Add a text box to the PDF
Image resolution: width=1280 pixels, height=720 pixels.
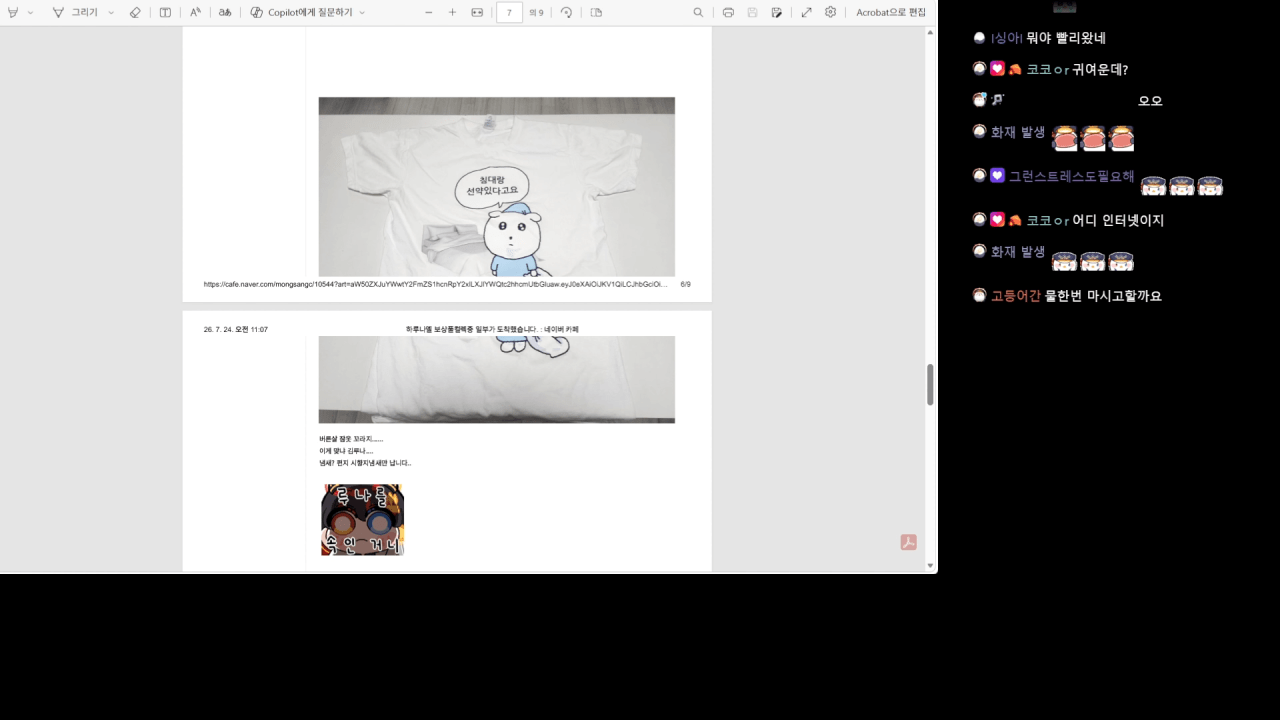[x=165, y=12]
